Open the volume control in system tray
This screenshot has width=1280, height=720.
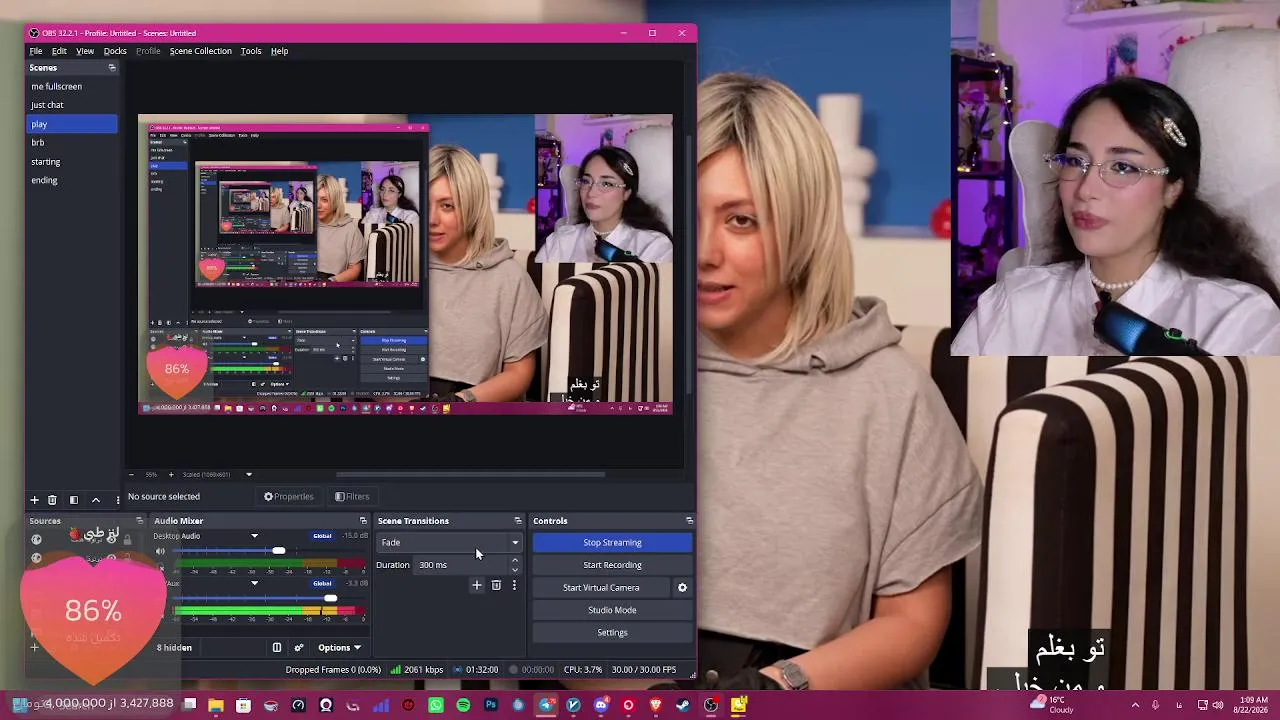1218,705
